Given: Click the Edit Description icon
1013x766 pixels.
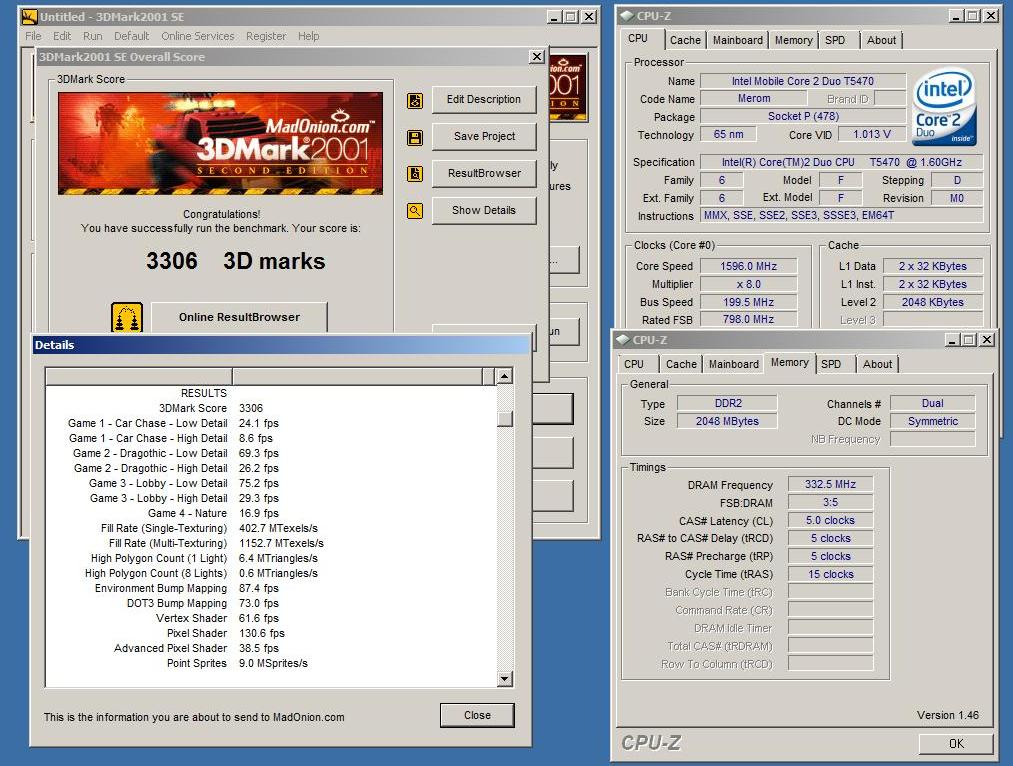Looking at the screenshot, I should 415,101.
